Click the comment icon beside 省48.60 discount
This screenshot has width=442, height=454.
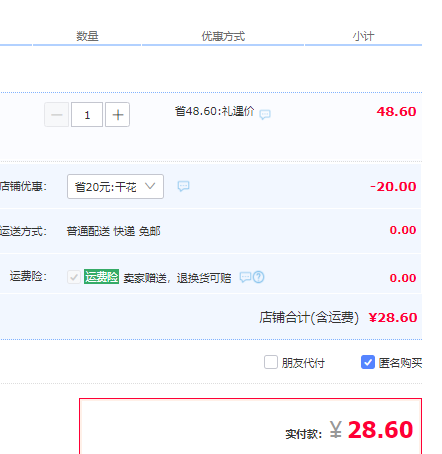click(265, 114)
